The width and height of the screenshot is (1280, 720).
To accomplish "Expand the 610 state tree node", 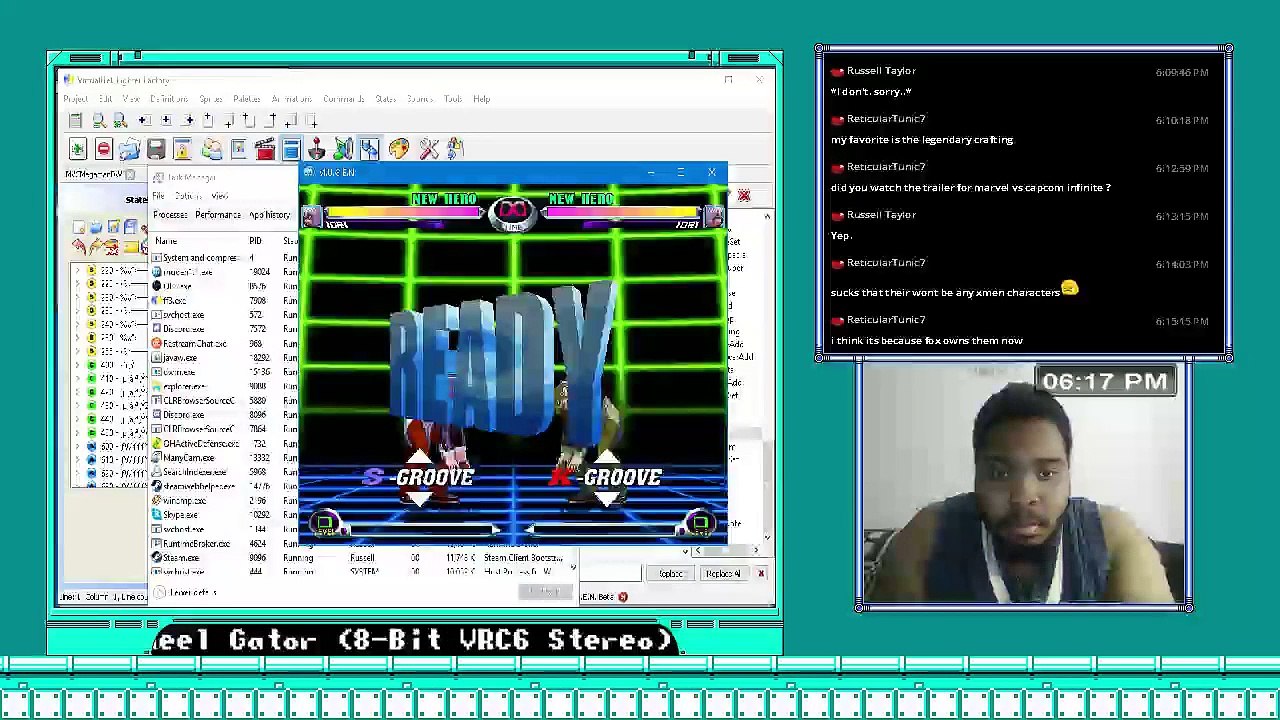I will click(78, 459).
